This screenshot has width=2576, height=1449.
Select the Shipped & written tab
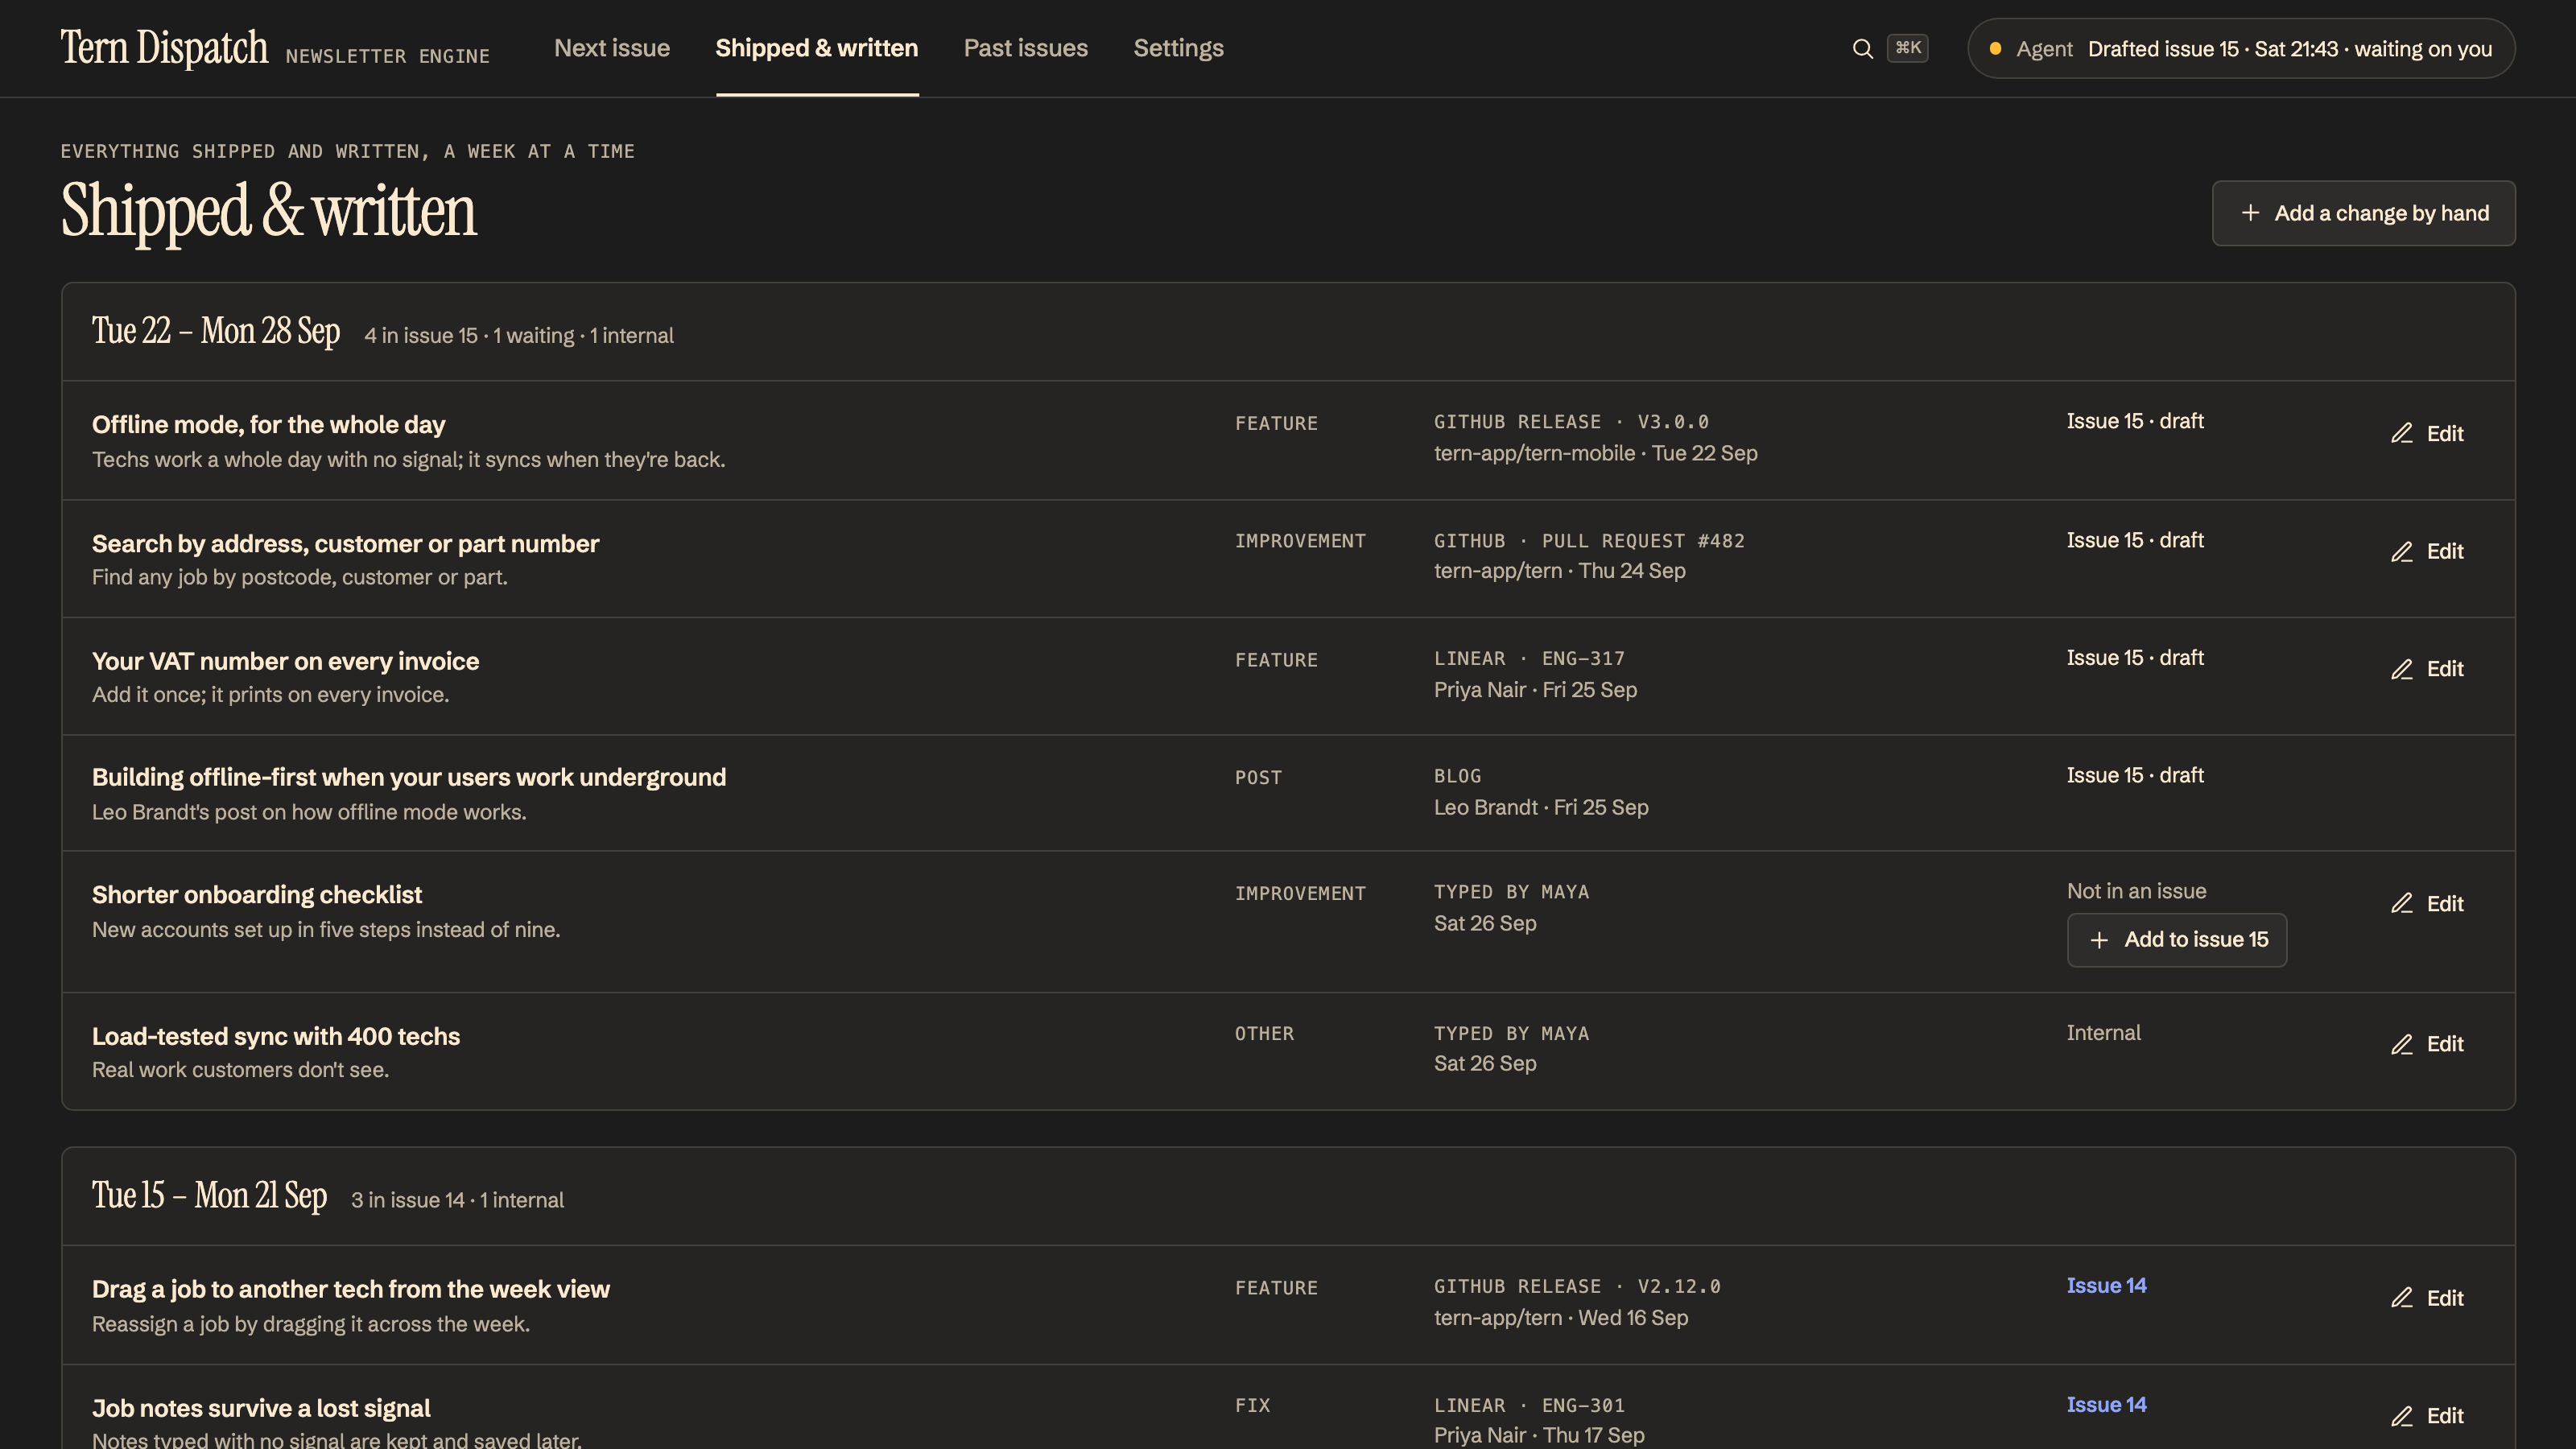click(x=817, y=48)
